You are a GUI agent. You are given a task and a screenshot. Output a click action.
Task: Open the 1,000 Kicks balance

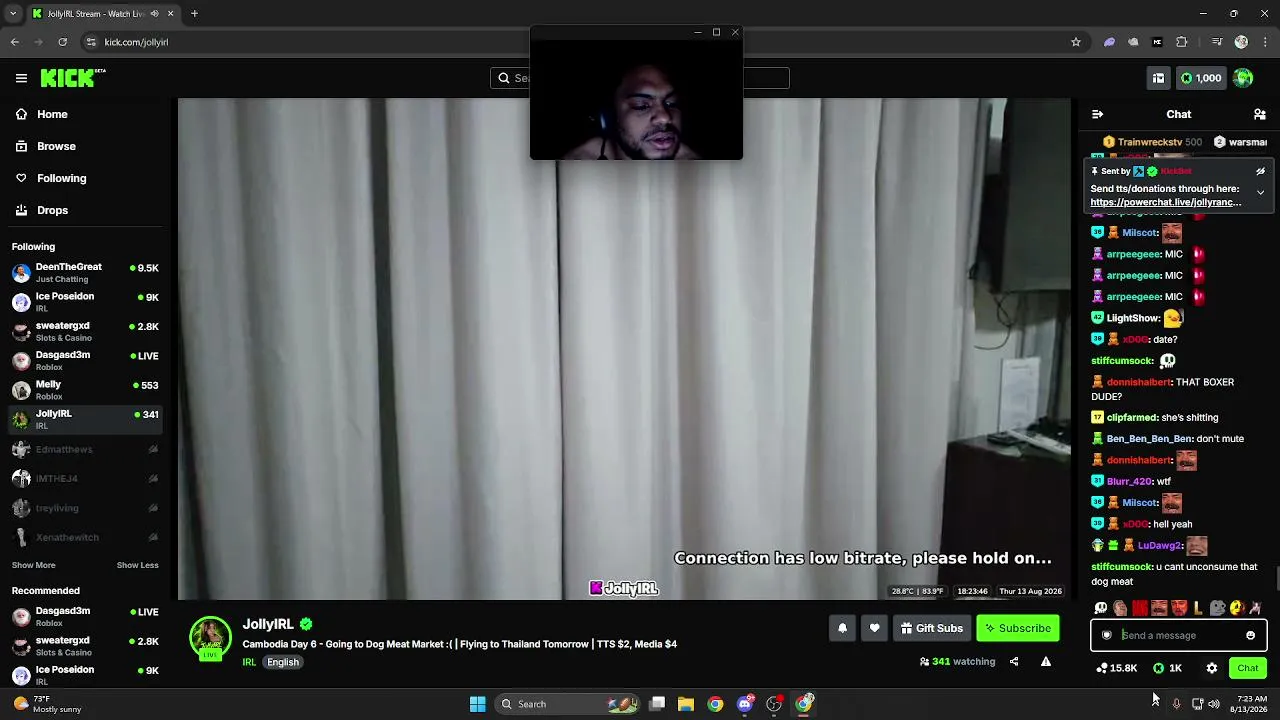point(1201,78)
